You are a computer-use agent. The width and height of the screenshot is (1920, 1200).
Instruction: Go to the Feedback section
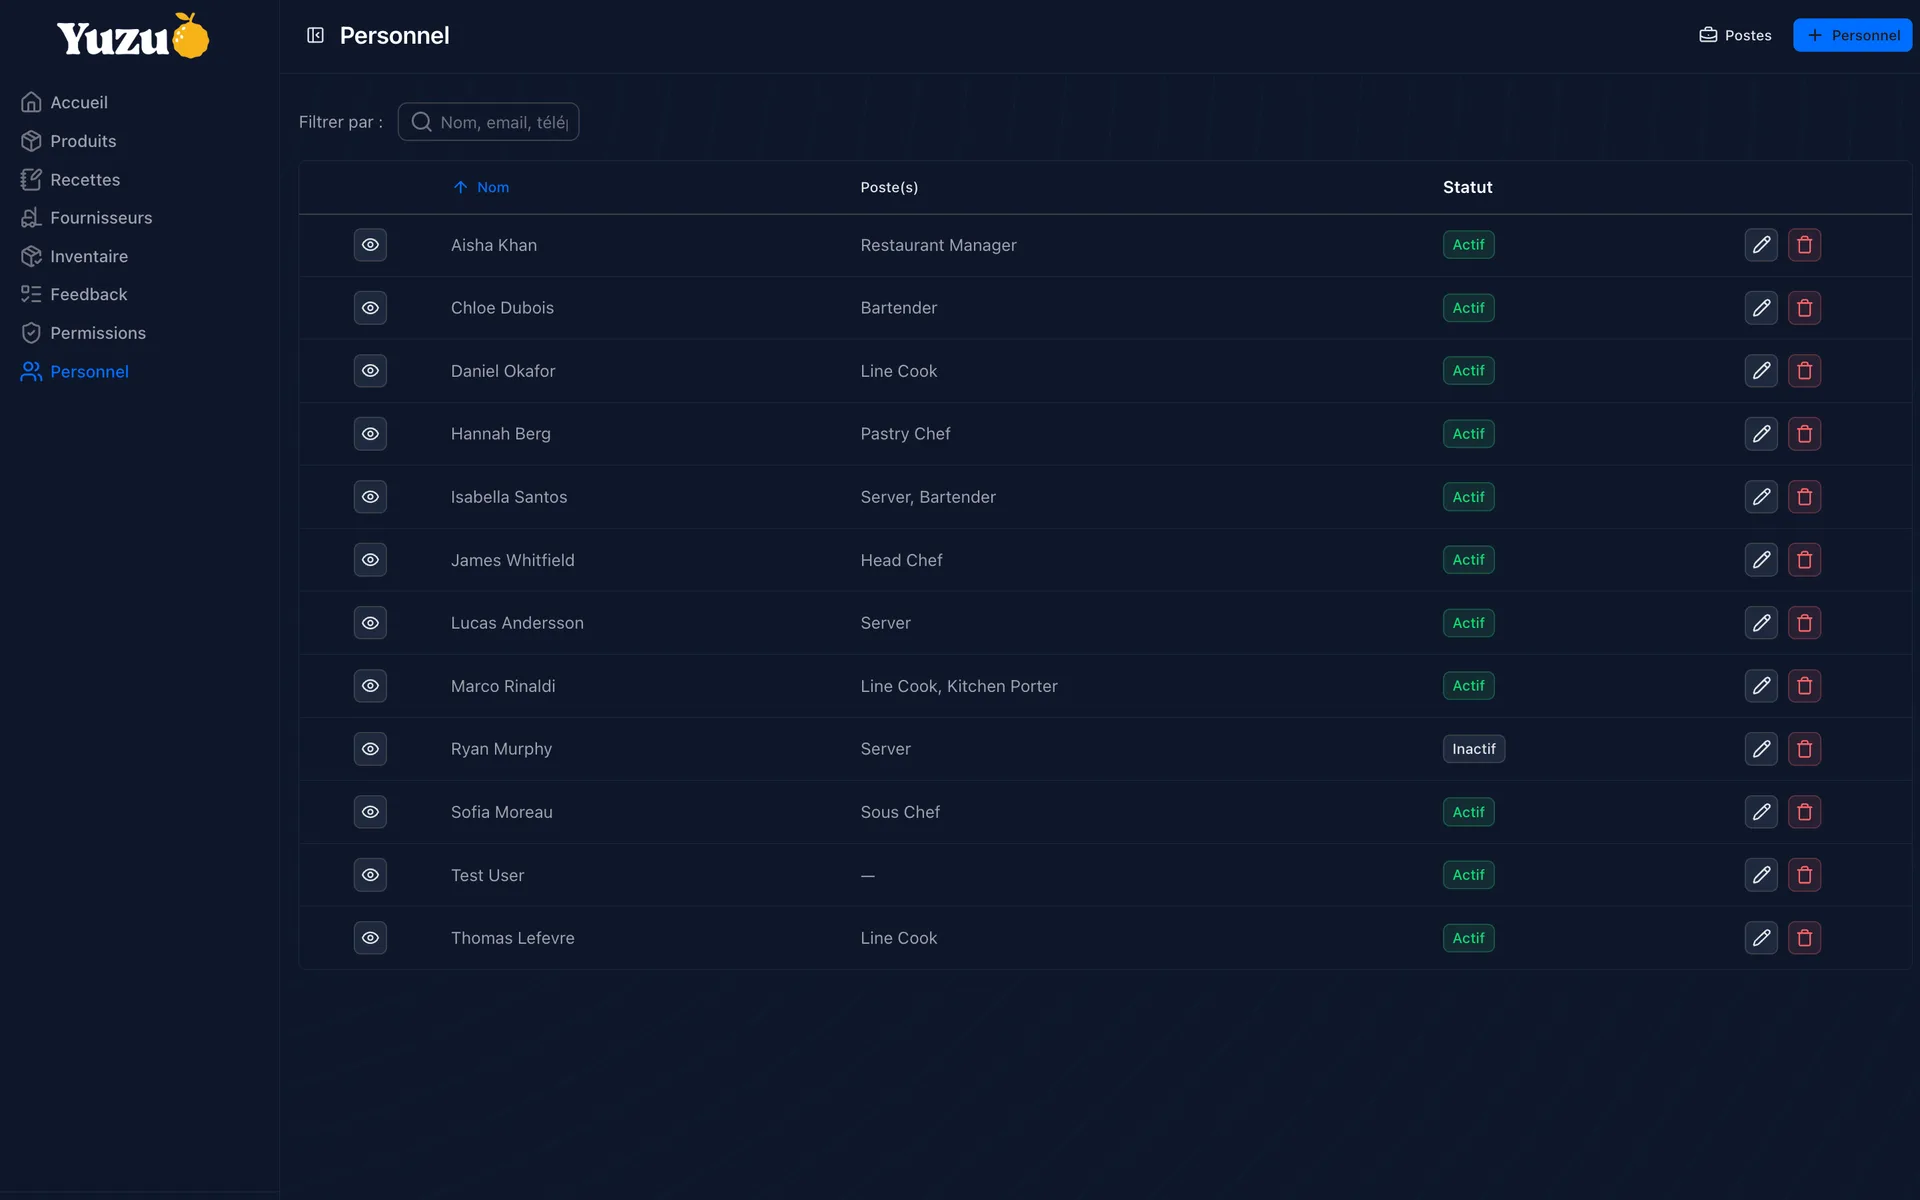74,294
